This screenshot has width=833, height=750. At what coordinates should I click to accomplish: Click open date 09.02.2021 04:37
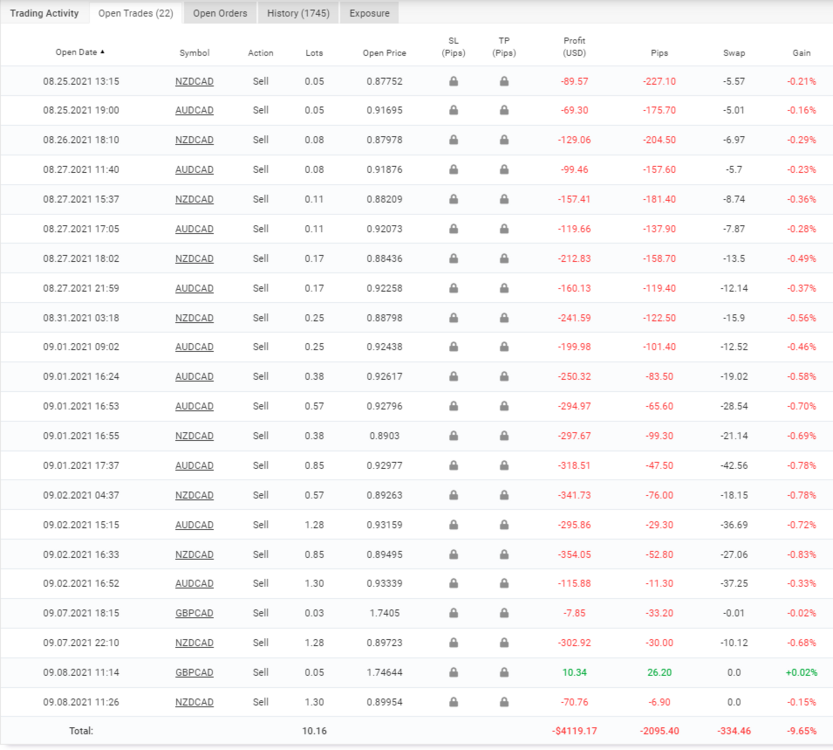[x=81, y=495]
